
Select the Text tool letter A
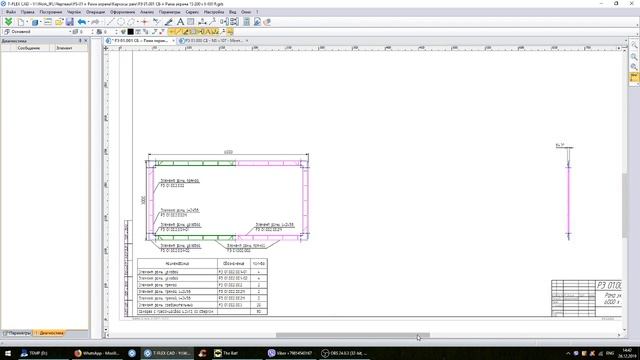click(180, 22)
